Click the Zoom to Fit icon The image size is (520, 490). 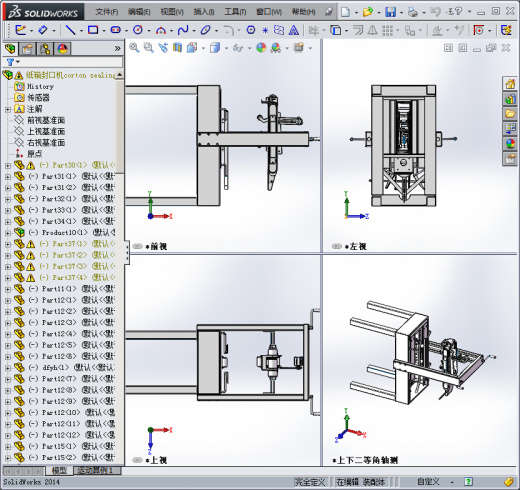pos(134,48)
